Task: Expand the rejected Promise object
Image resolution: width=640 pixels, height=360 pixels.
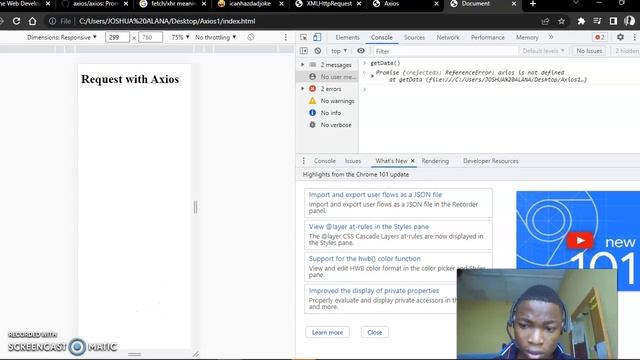Action: coord(372,76)
